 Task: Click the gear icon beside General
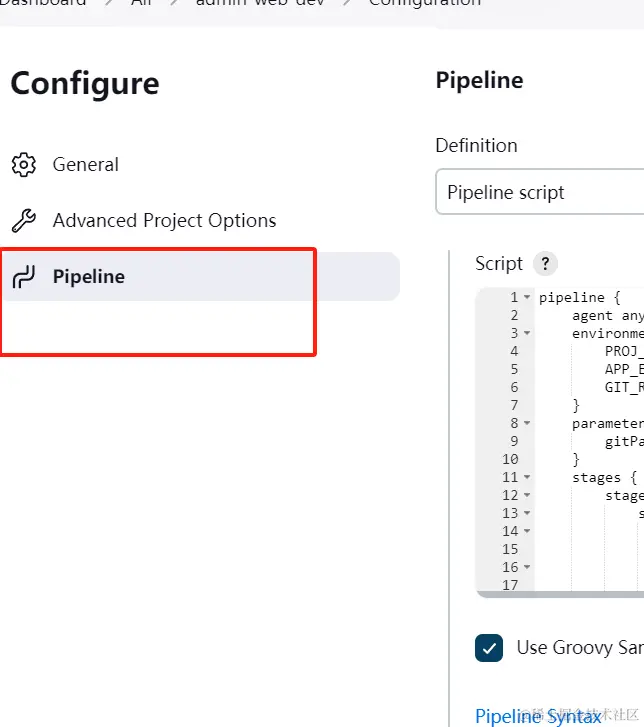[x=24, y=165]
